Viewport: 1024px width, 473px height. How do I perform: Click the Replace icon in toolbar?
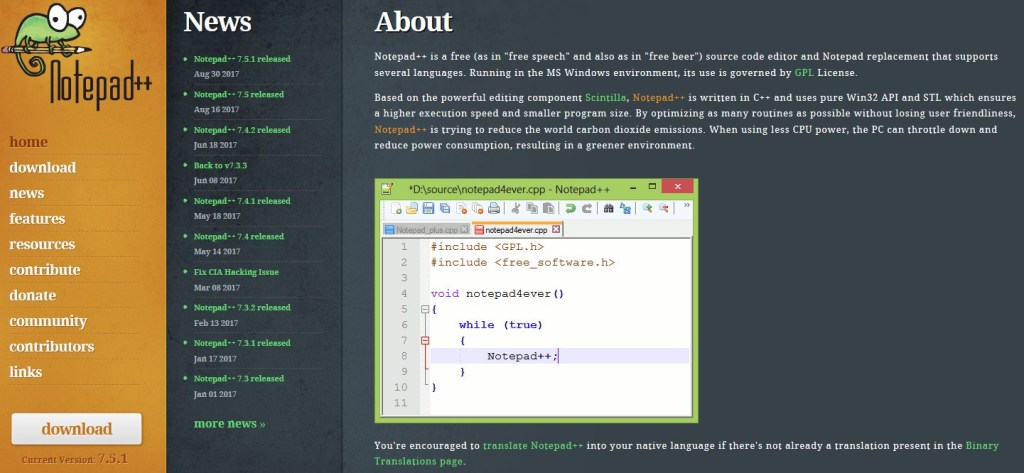tap(626, 208)
